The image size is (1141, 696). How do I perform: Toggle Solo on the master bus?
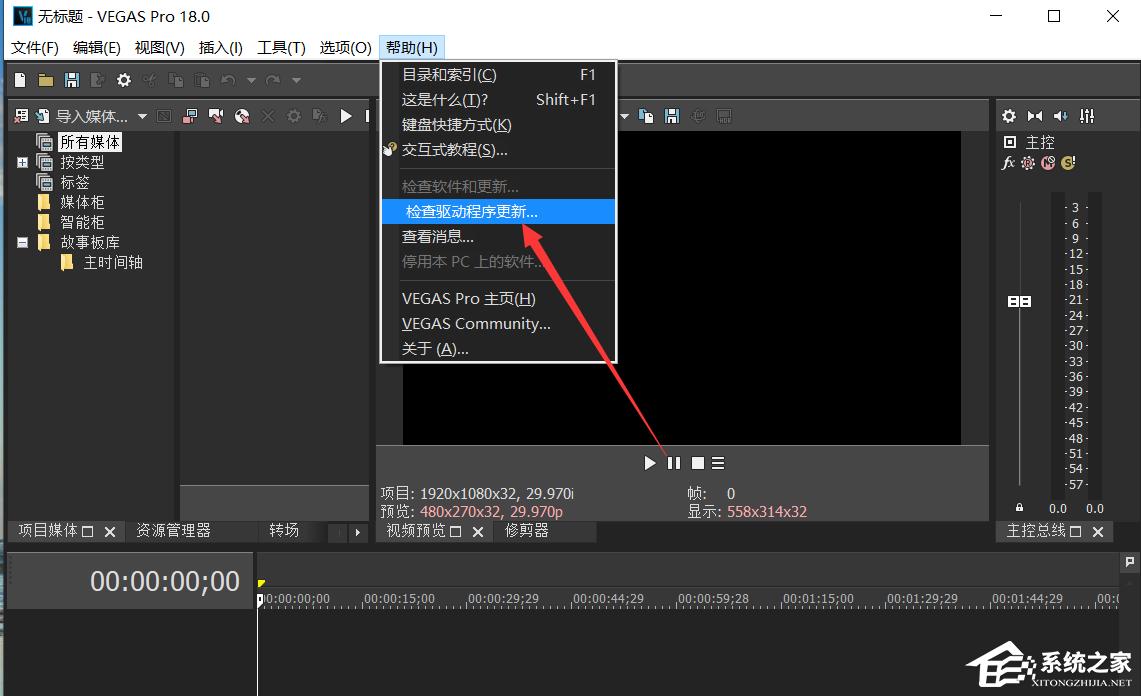[x=1068, y=163]
